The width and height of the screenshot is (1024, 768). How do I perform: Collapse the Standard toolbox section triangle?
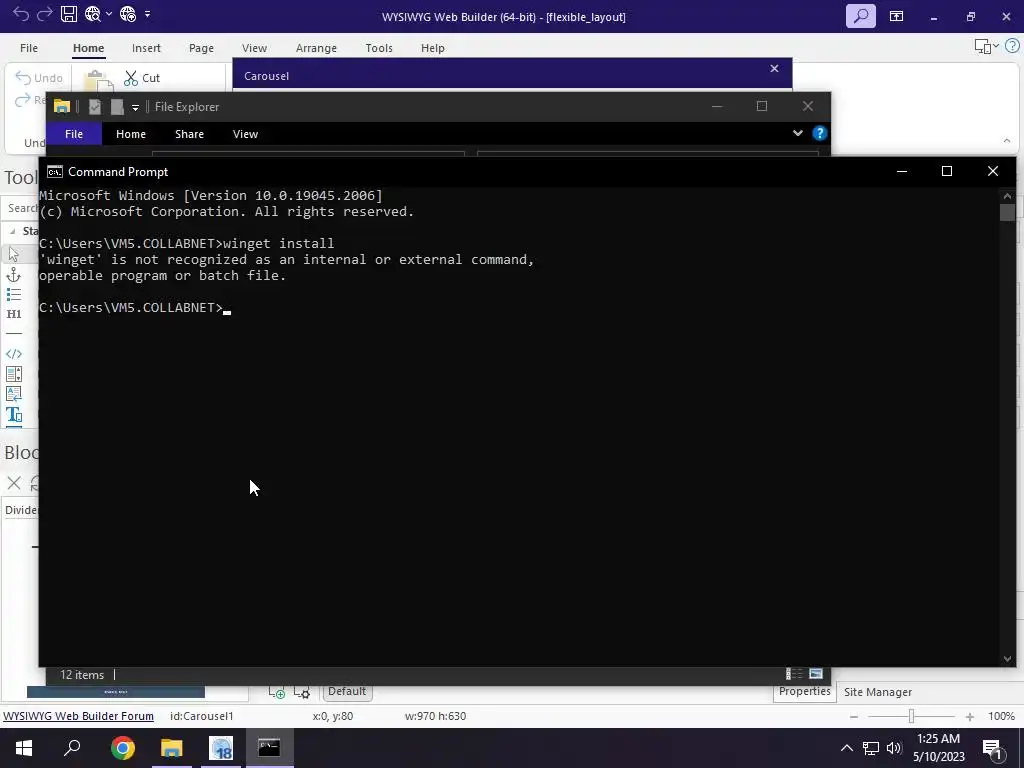point(12,231)
